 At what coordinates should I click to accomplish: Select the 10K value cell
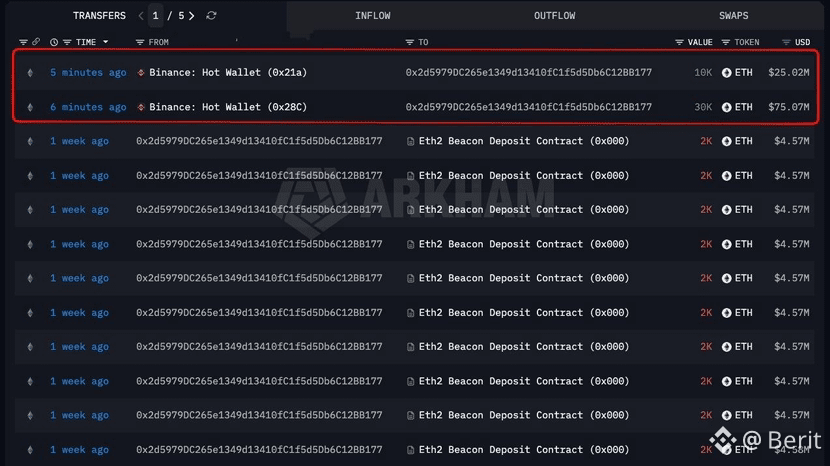pos(703,73)
